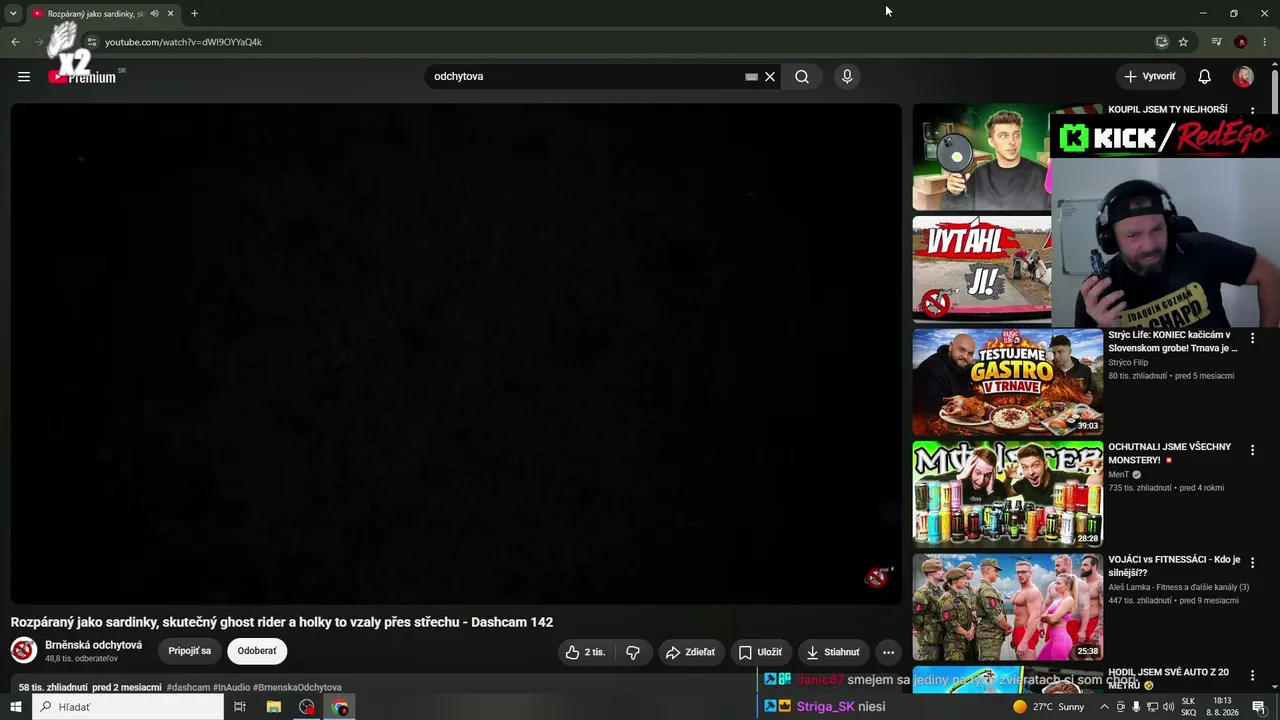
Task: Open the #dashcam hashtag link
Action: (x=188, y=688)
